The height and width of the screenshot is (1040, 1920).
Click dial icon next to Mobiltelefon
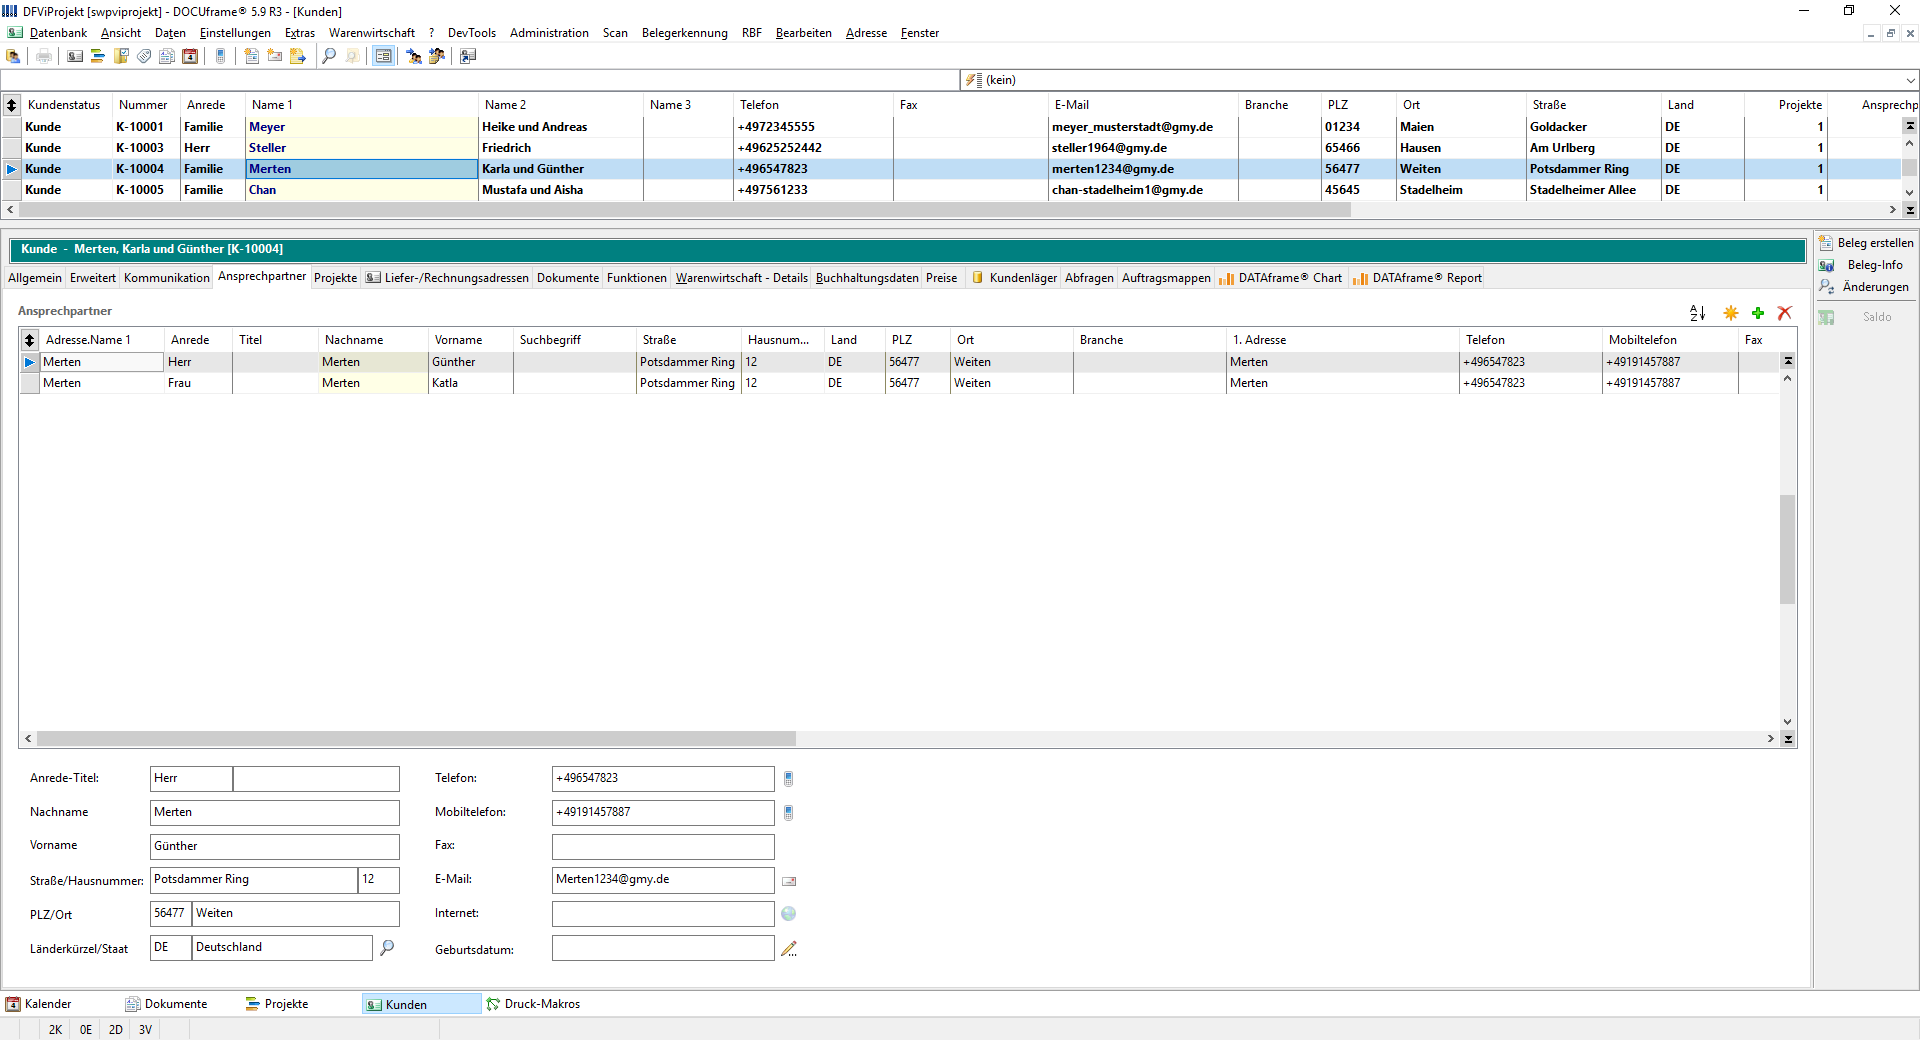click(788, 813)
